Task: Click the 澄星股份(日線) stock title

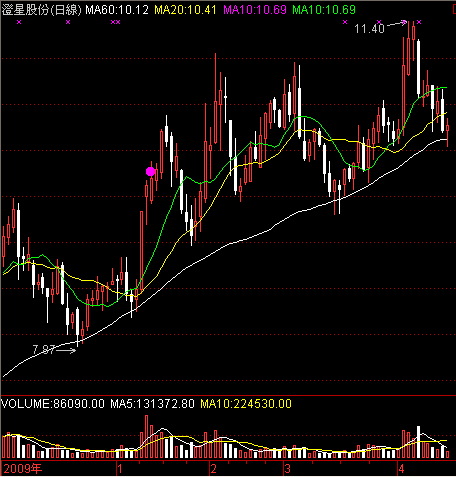Action: [x=42, y=10]
